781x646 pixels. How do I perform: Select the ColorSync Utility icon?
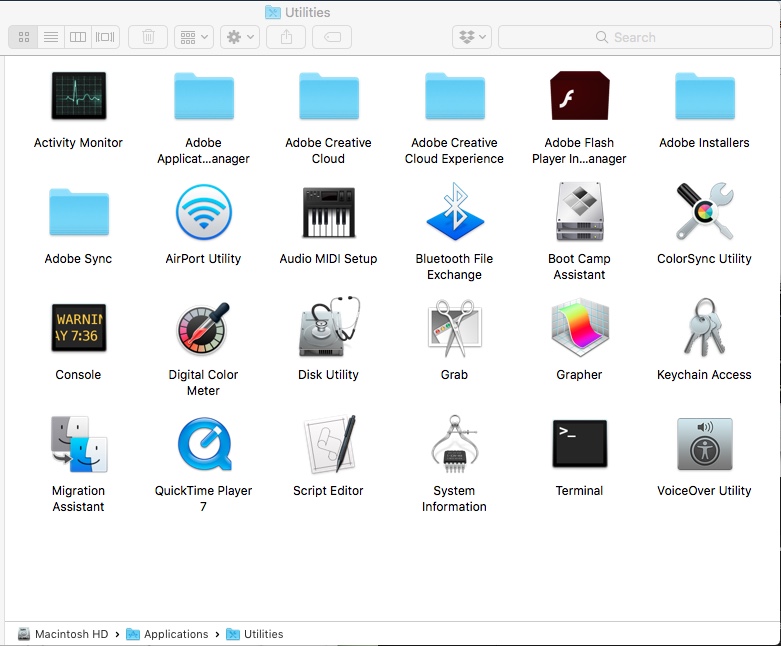pos(705,211)
